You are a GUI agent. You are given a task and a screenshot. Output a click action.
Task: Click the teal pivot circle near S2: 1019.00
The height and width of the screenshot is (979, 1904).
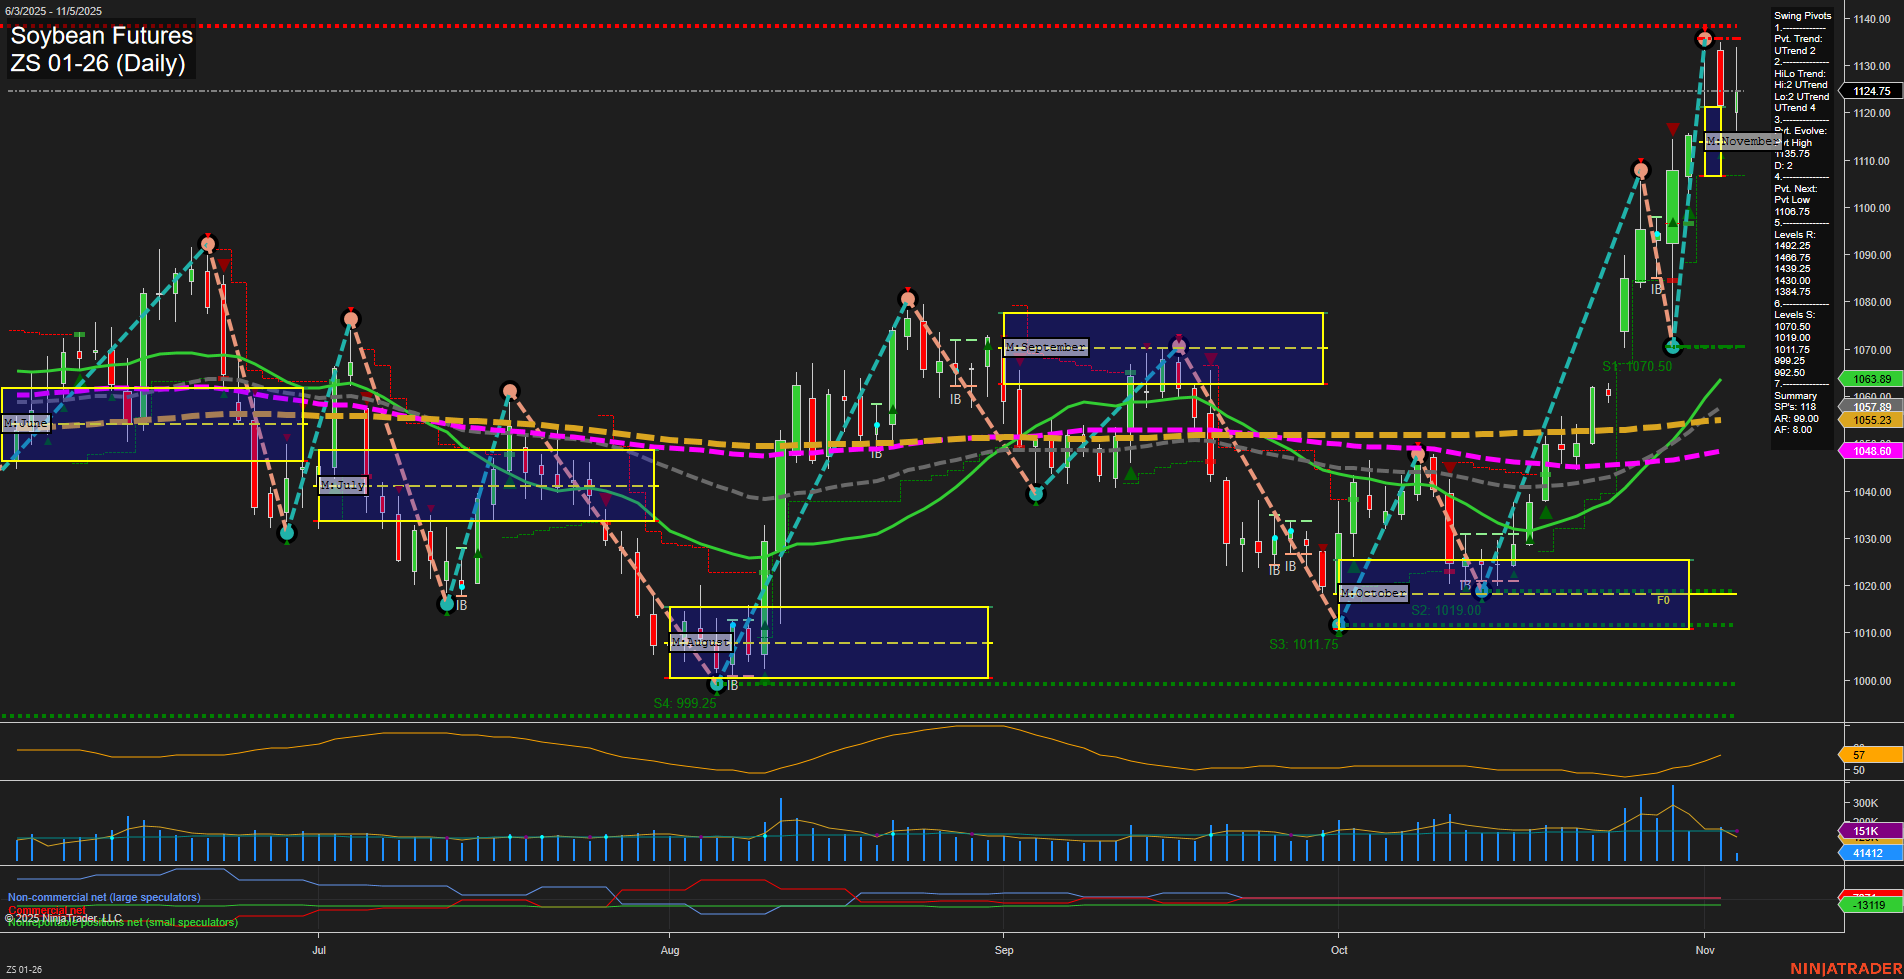[x=1482, y=592]
